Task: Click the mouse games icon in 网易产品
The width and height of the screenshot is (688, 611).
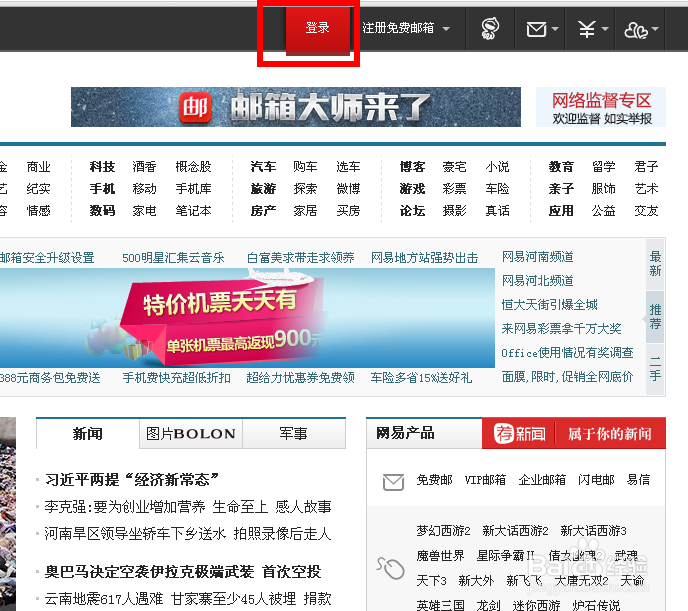Action: pyautogui.click(x=391, y=568)
